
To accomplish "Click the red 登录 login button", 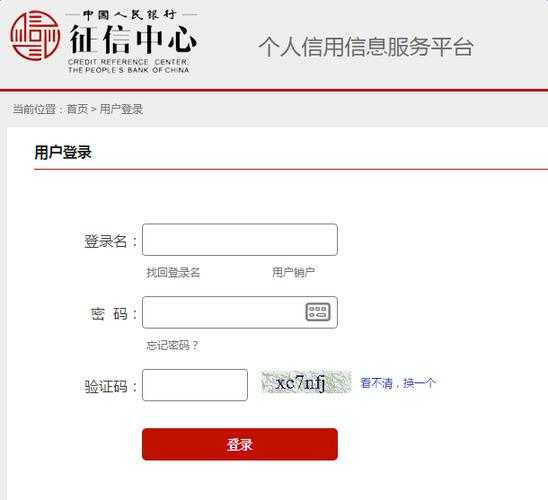I will click(x=240, y=444).
